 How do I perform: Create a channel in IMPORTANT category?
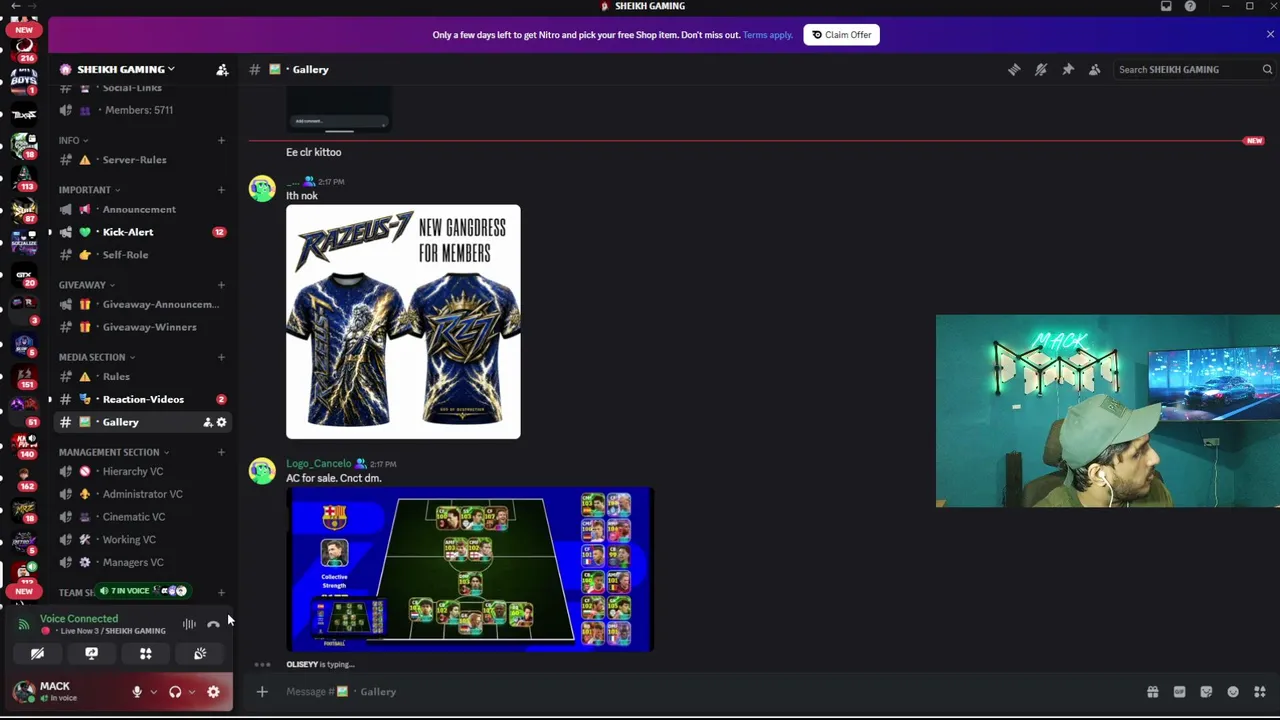point(221,190)
